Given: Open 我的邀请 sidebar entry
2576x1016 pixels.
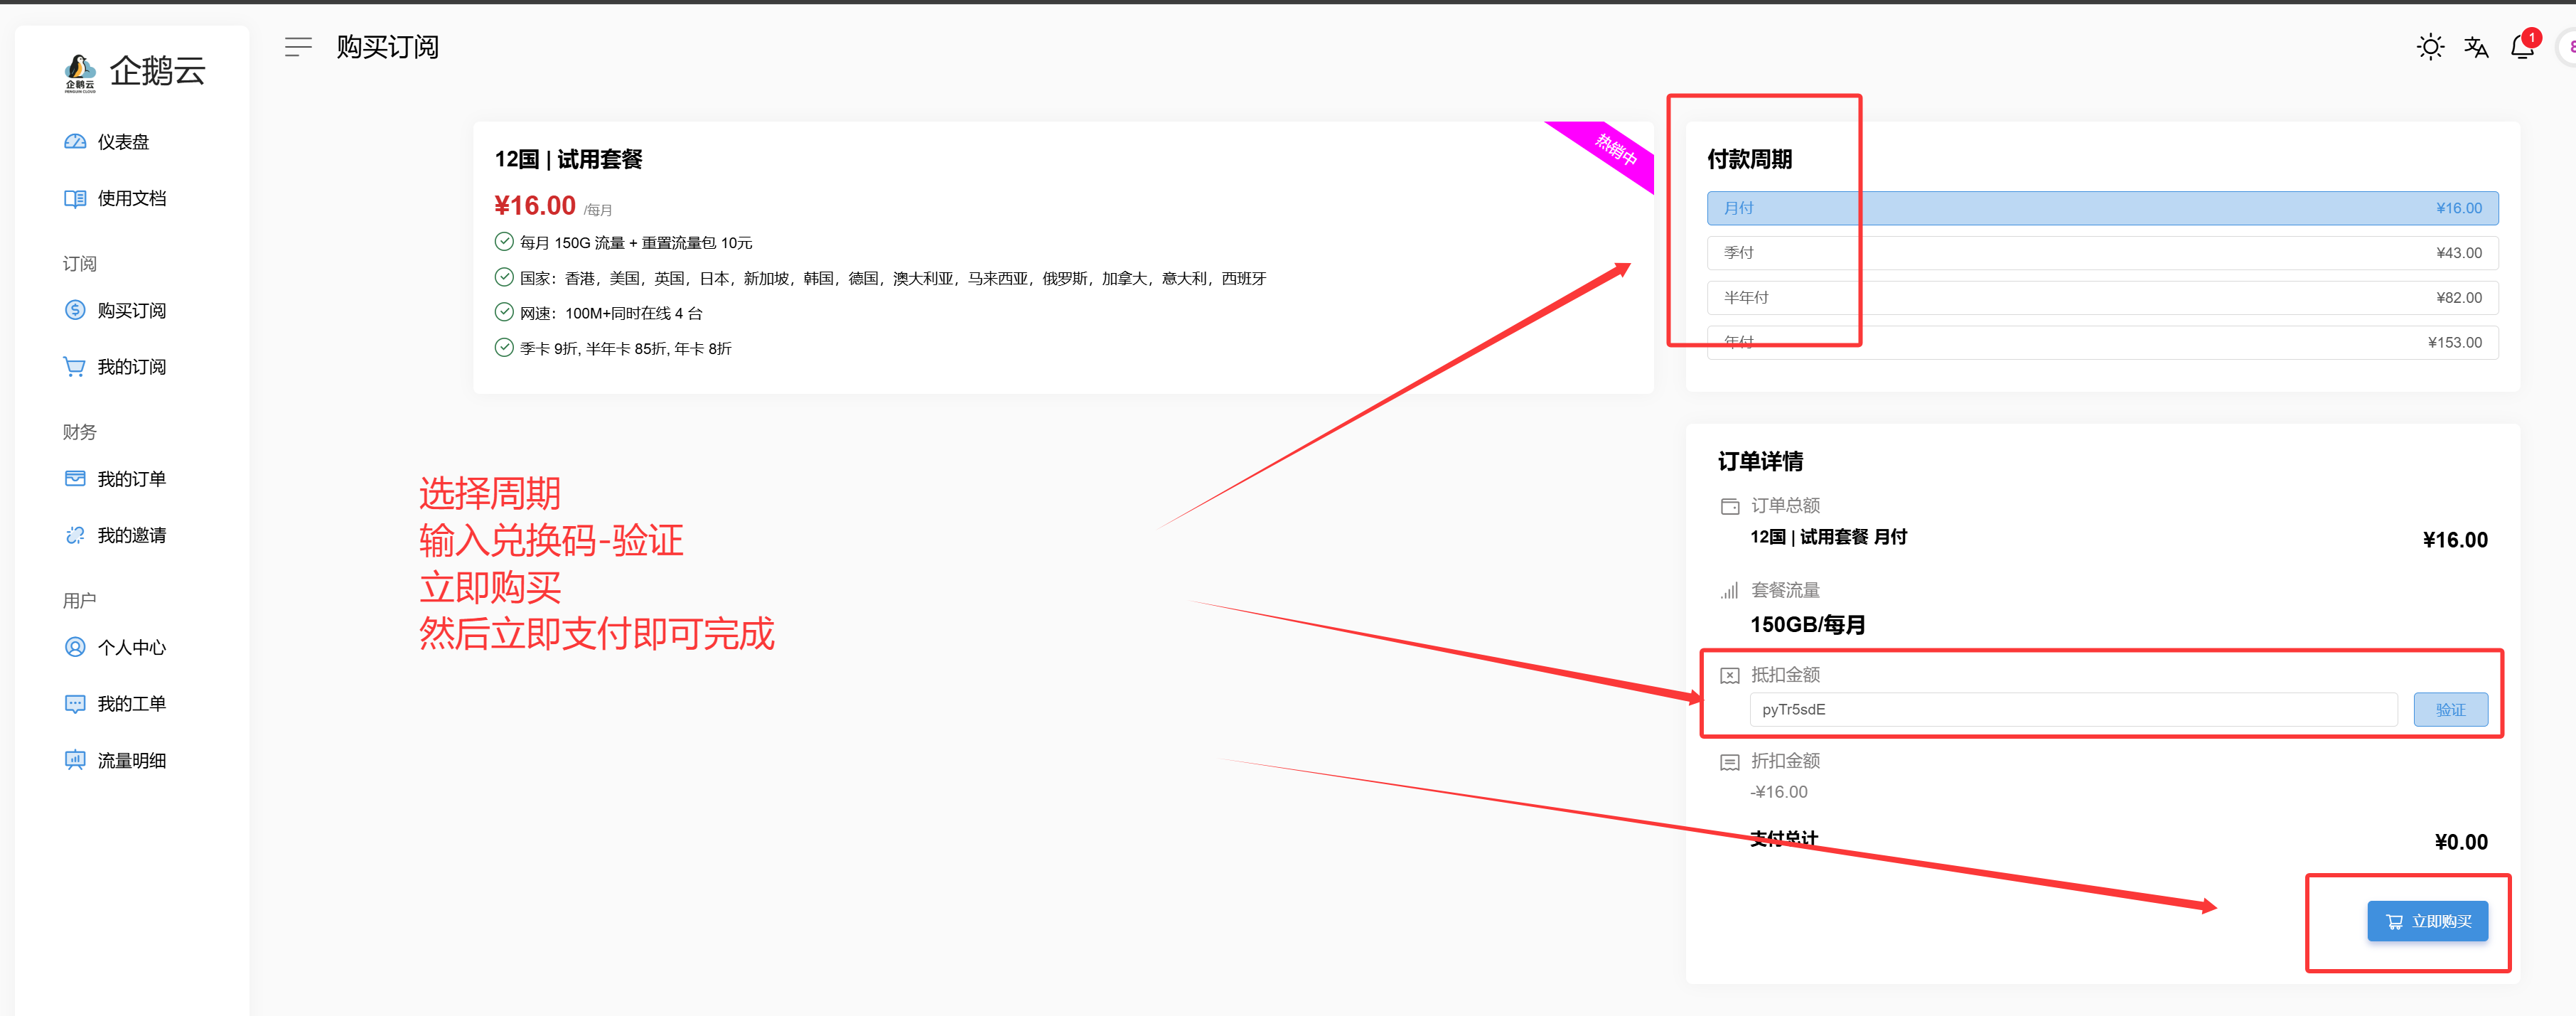Looking at the screenshot, I should click(131, 535).
